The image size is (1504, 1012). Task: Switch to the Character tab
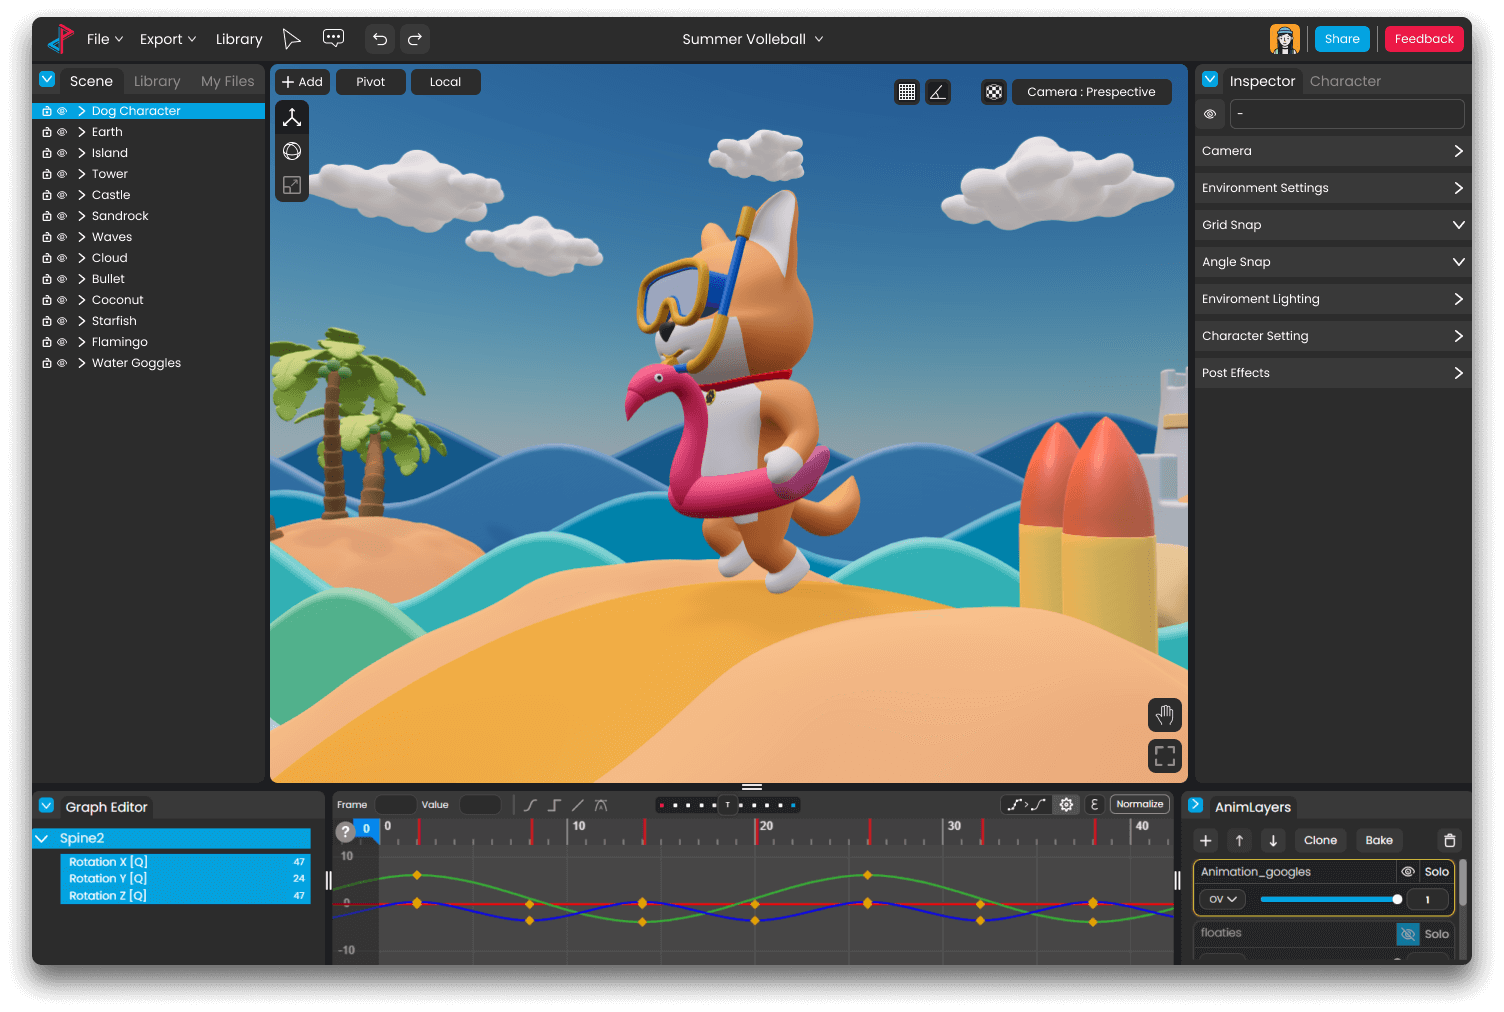[1345, 81]
